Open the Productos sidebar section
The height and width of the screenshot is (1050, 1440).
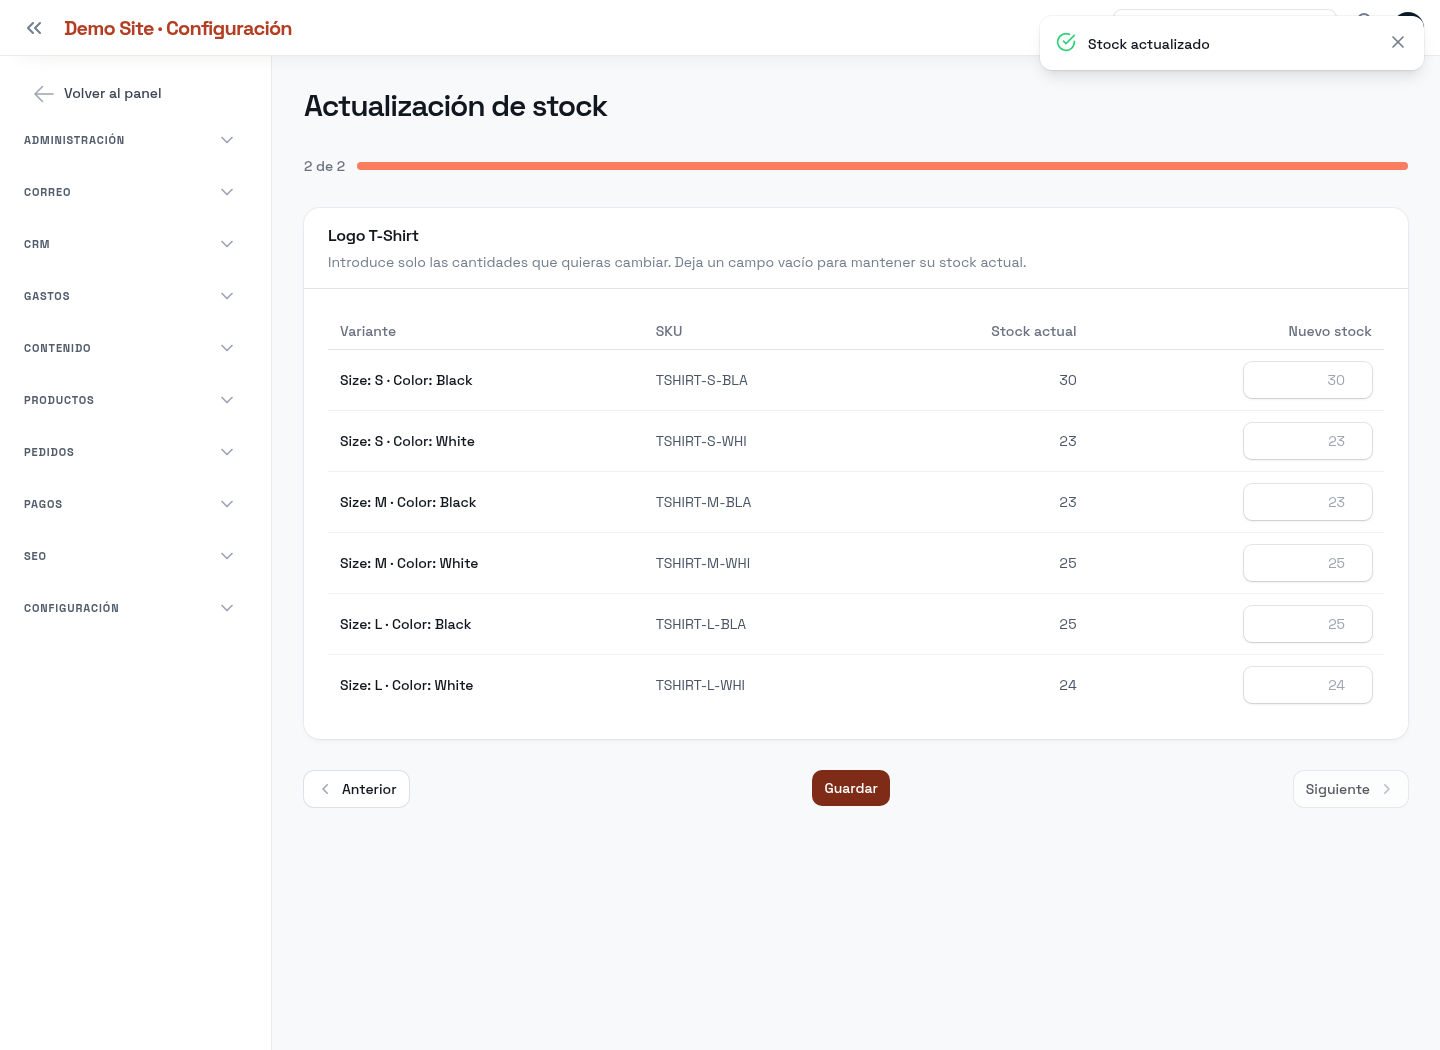(x=128, y=400)
